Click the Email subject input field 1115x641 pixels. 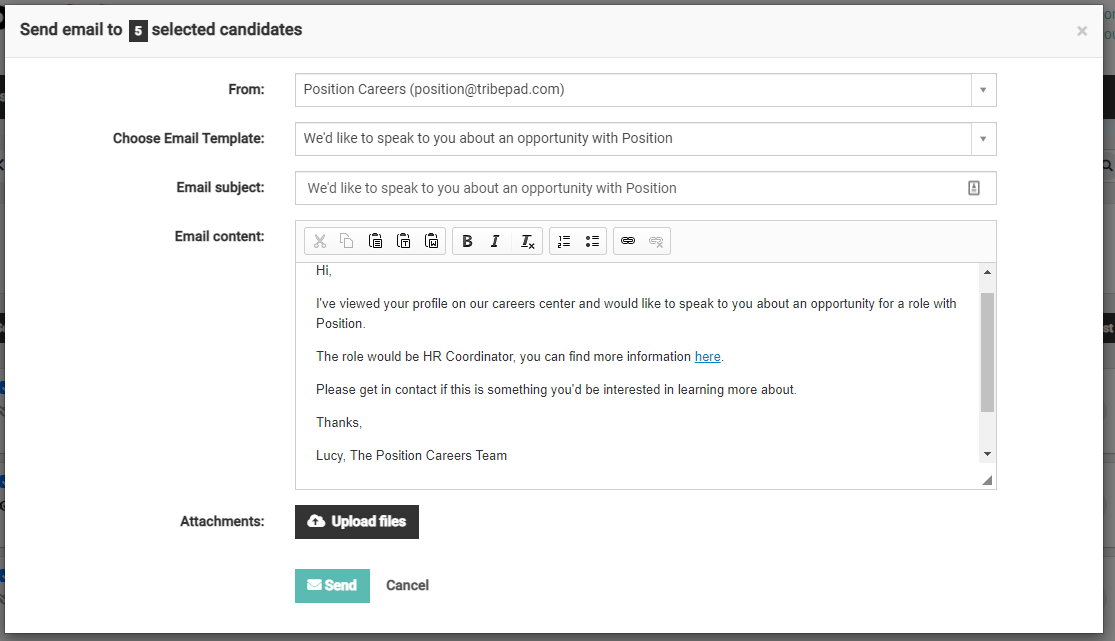pos(630,188)
